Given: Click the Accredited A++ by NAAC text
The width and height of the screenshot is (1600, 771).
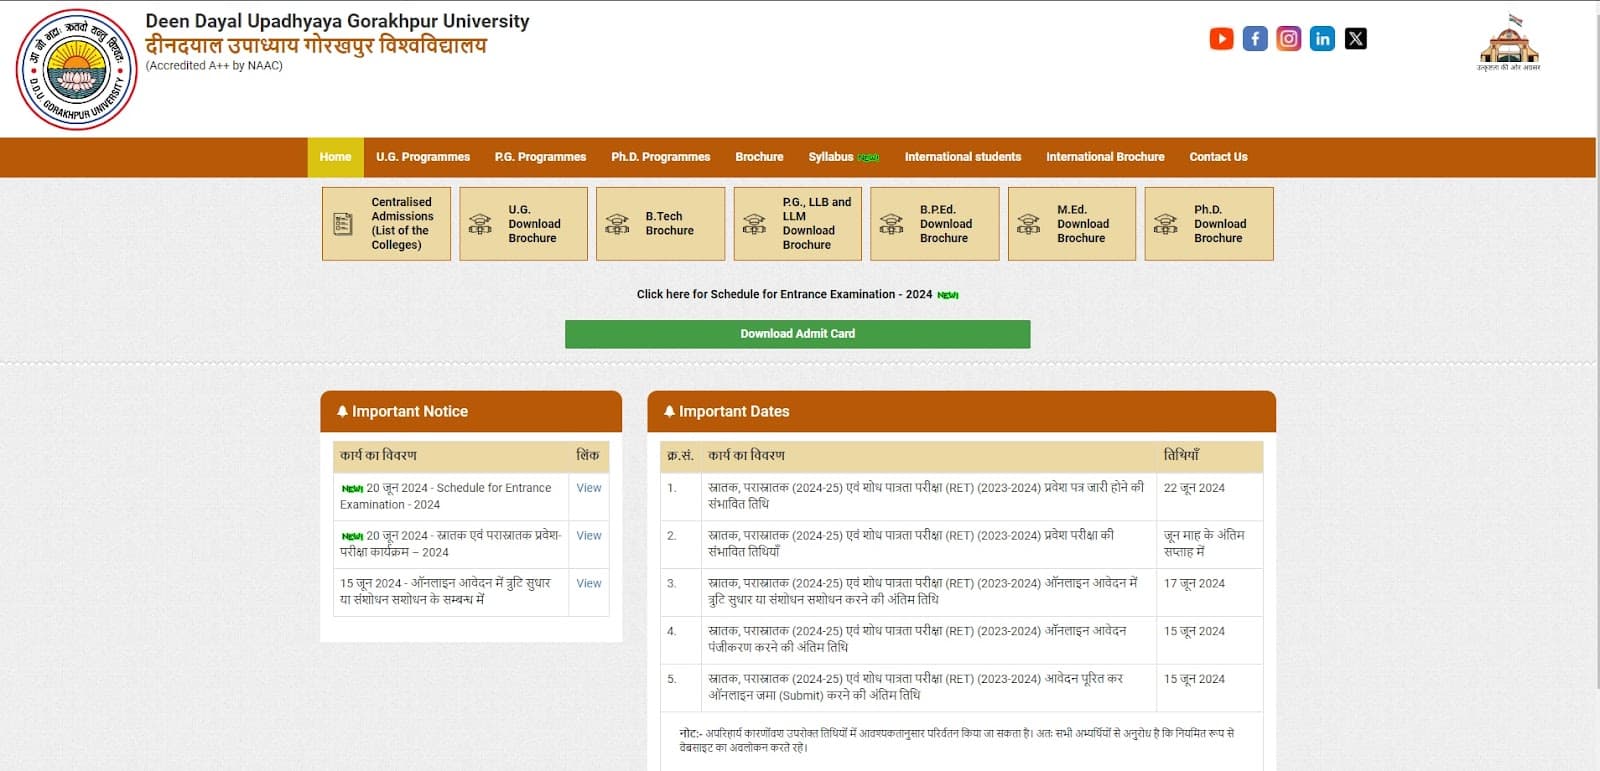Looking at the screenshot, I should (x=214, y=66).
